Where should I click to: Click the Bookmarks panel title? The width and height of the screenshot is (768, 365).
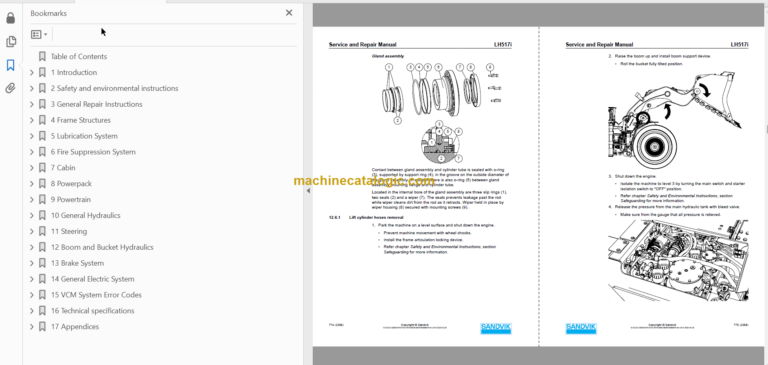[x=48, y=13]
